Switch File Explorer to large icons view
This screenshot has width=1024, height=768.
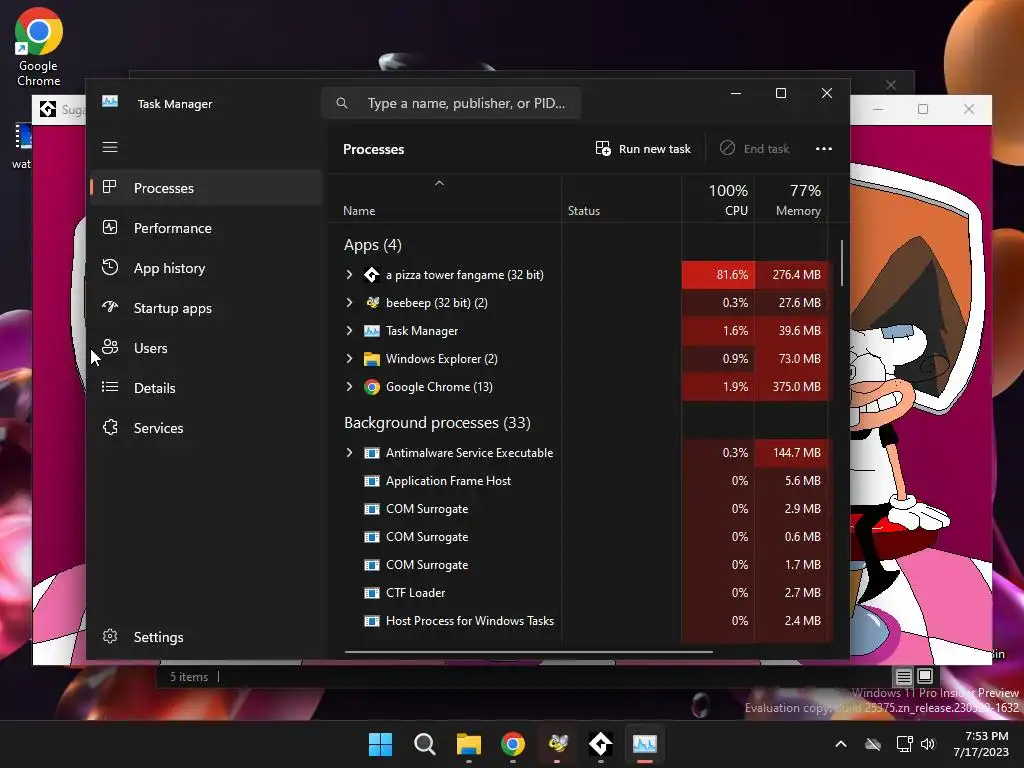[x=925, y=676]
